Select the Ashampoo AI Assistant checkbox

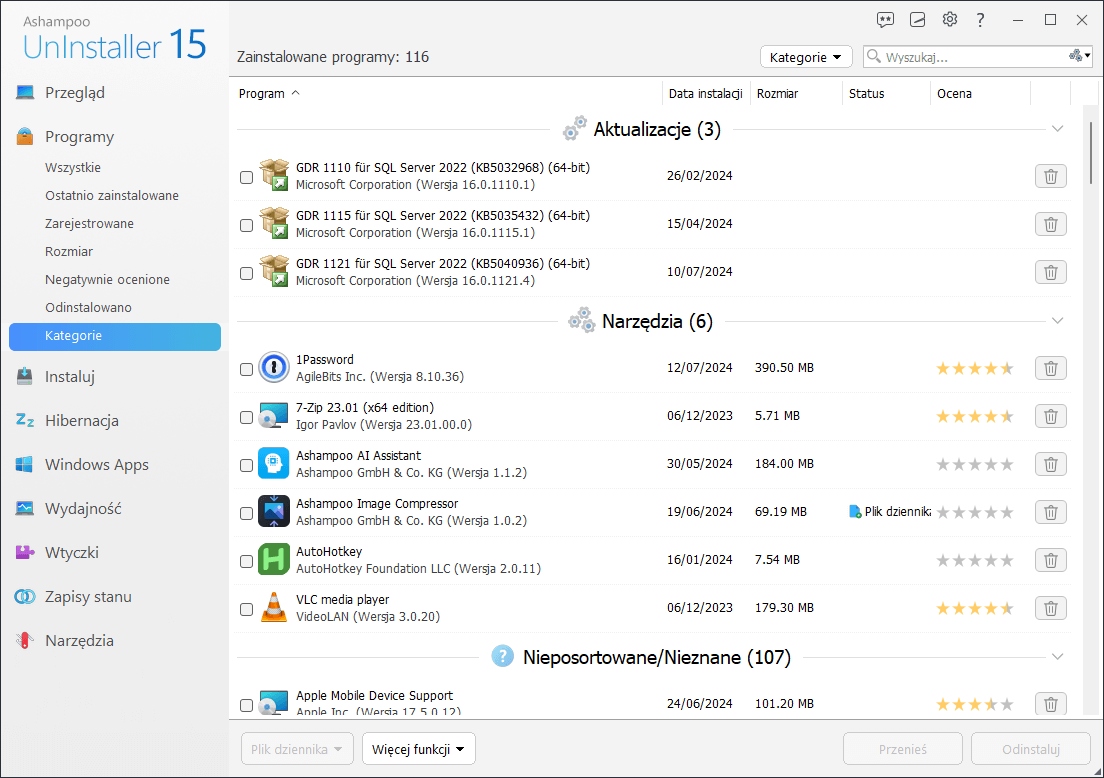[246, 465]
